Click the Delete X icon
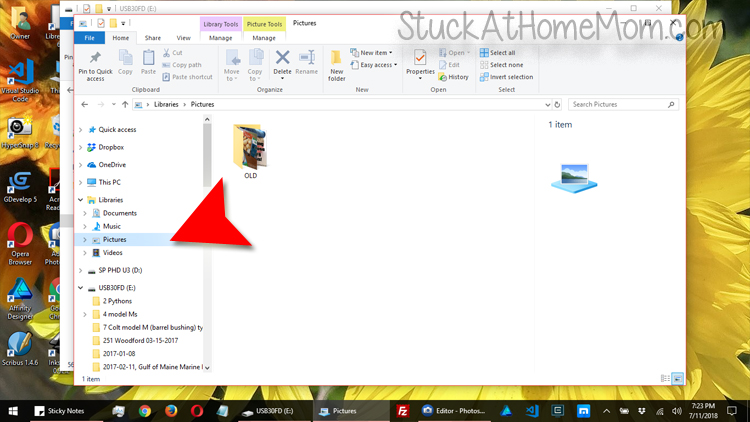The height and width of the screenshot is (422, 750). coord(282,57)
